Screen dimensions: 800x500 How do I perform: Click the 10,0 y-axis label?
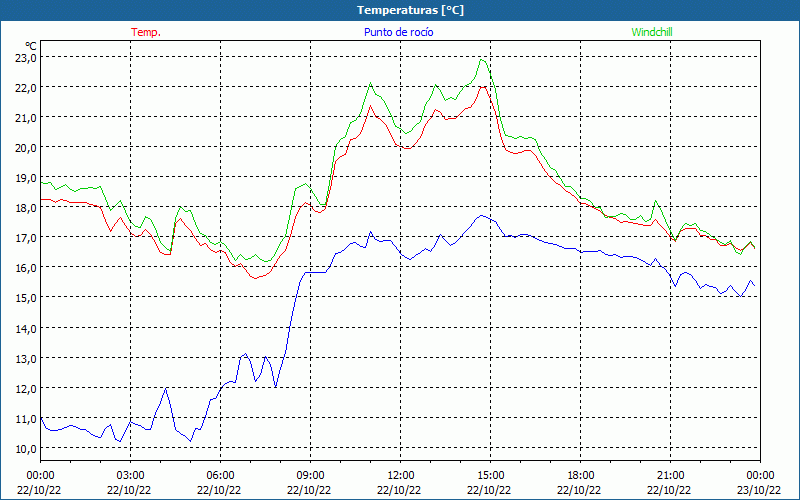[26, 449]
